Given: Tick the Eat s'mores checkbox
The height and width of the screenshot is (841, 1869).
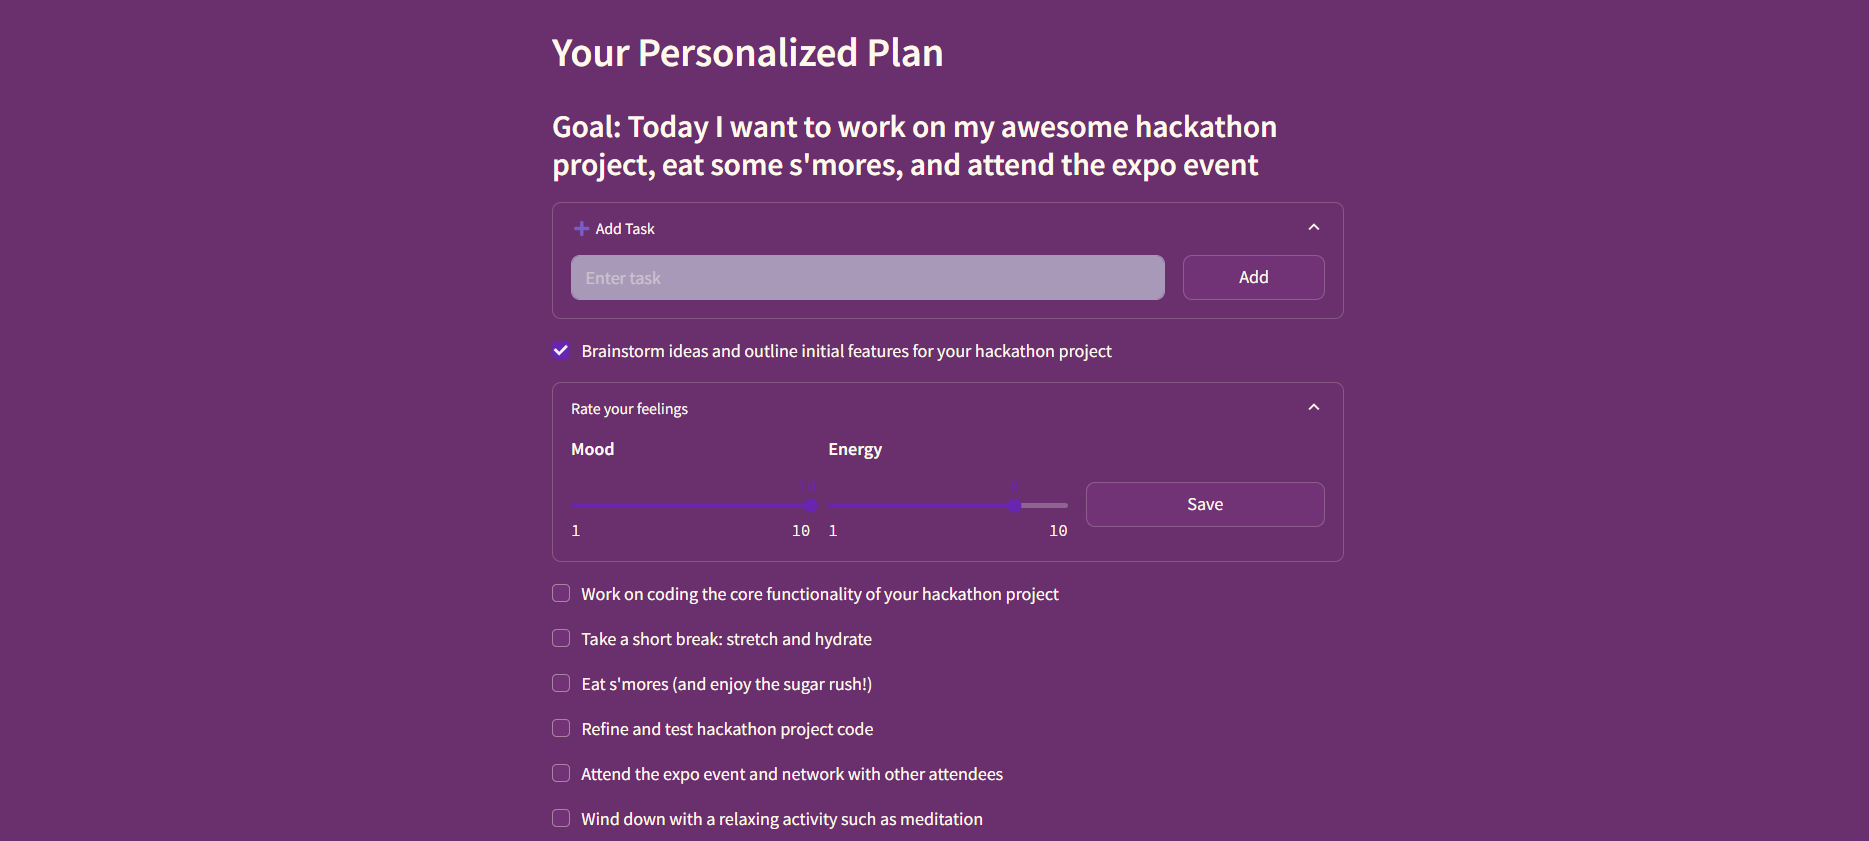Looking at the screenshot, I should pos(561,684).
